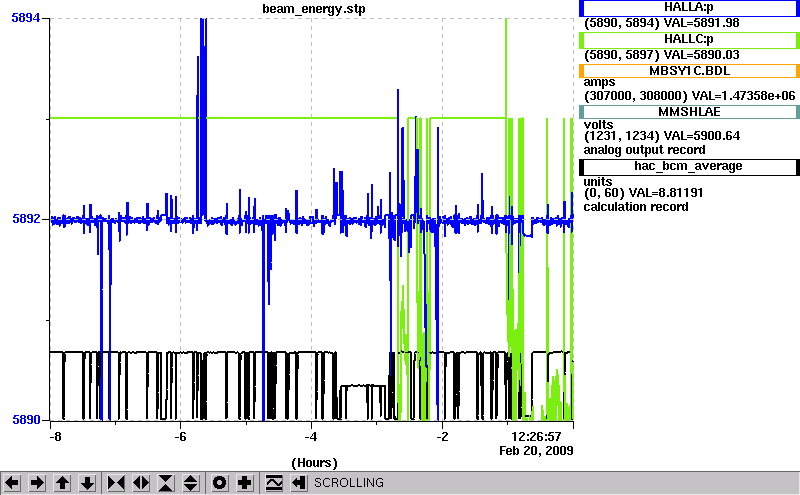Click the -4 hours axis label
The width and height of the screenshot is (800, 495).
click(x=311, y=437)
